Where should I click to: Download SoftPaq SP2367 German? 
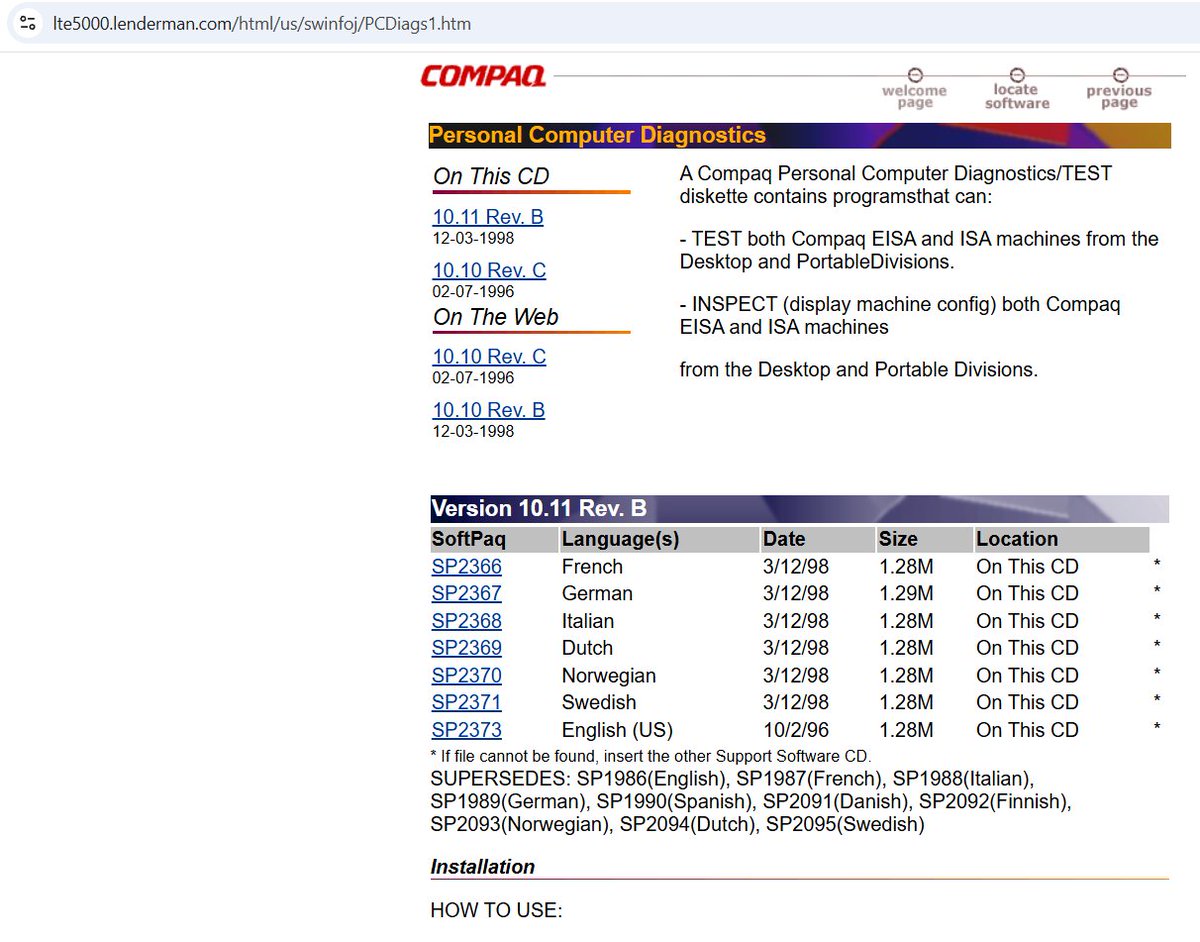coord(466,593)
